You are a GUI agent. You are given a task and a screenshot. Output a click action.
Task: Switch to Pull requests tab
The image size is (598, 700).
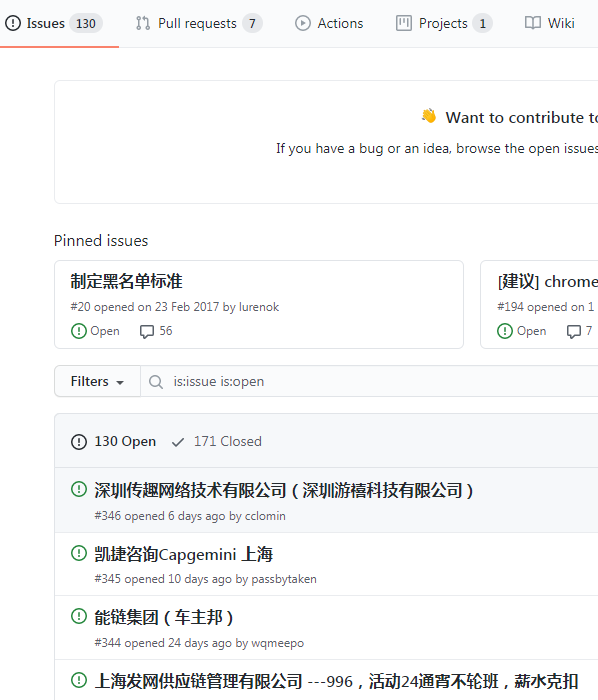(197, 23)
